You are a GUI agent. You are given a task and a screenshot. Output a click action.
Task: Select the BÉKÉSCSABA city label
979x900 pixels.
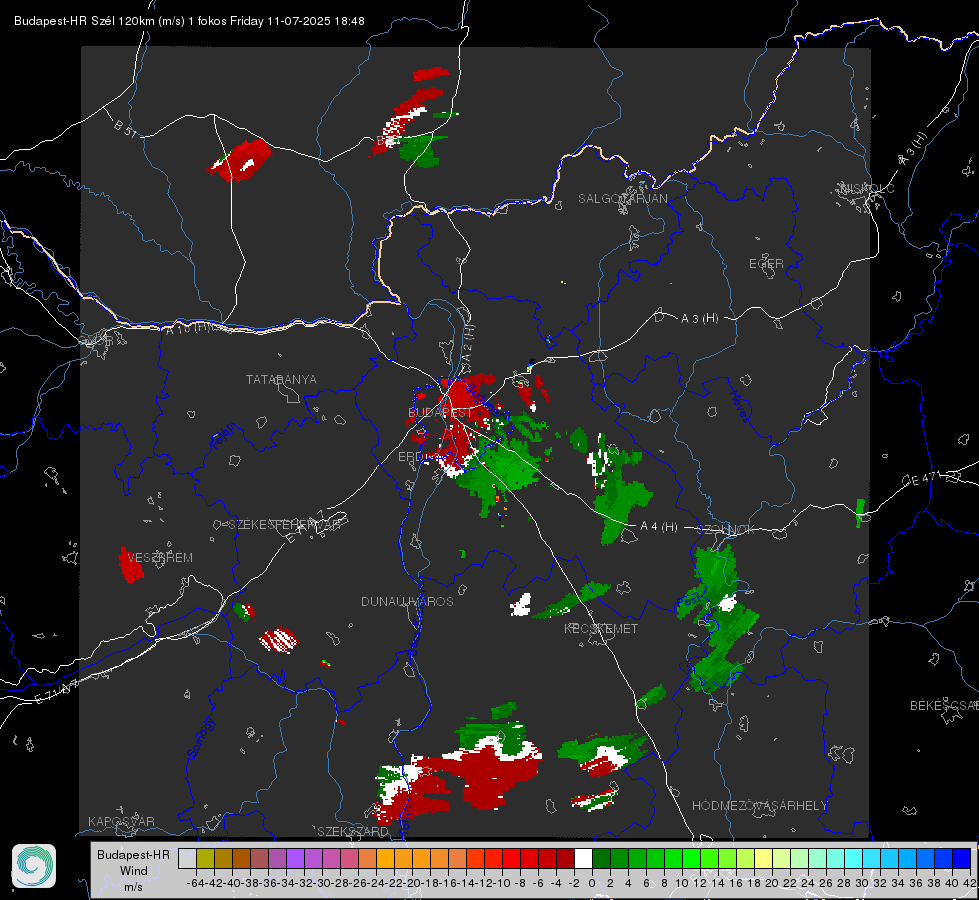tap(944, 705)
